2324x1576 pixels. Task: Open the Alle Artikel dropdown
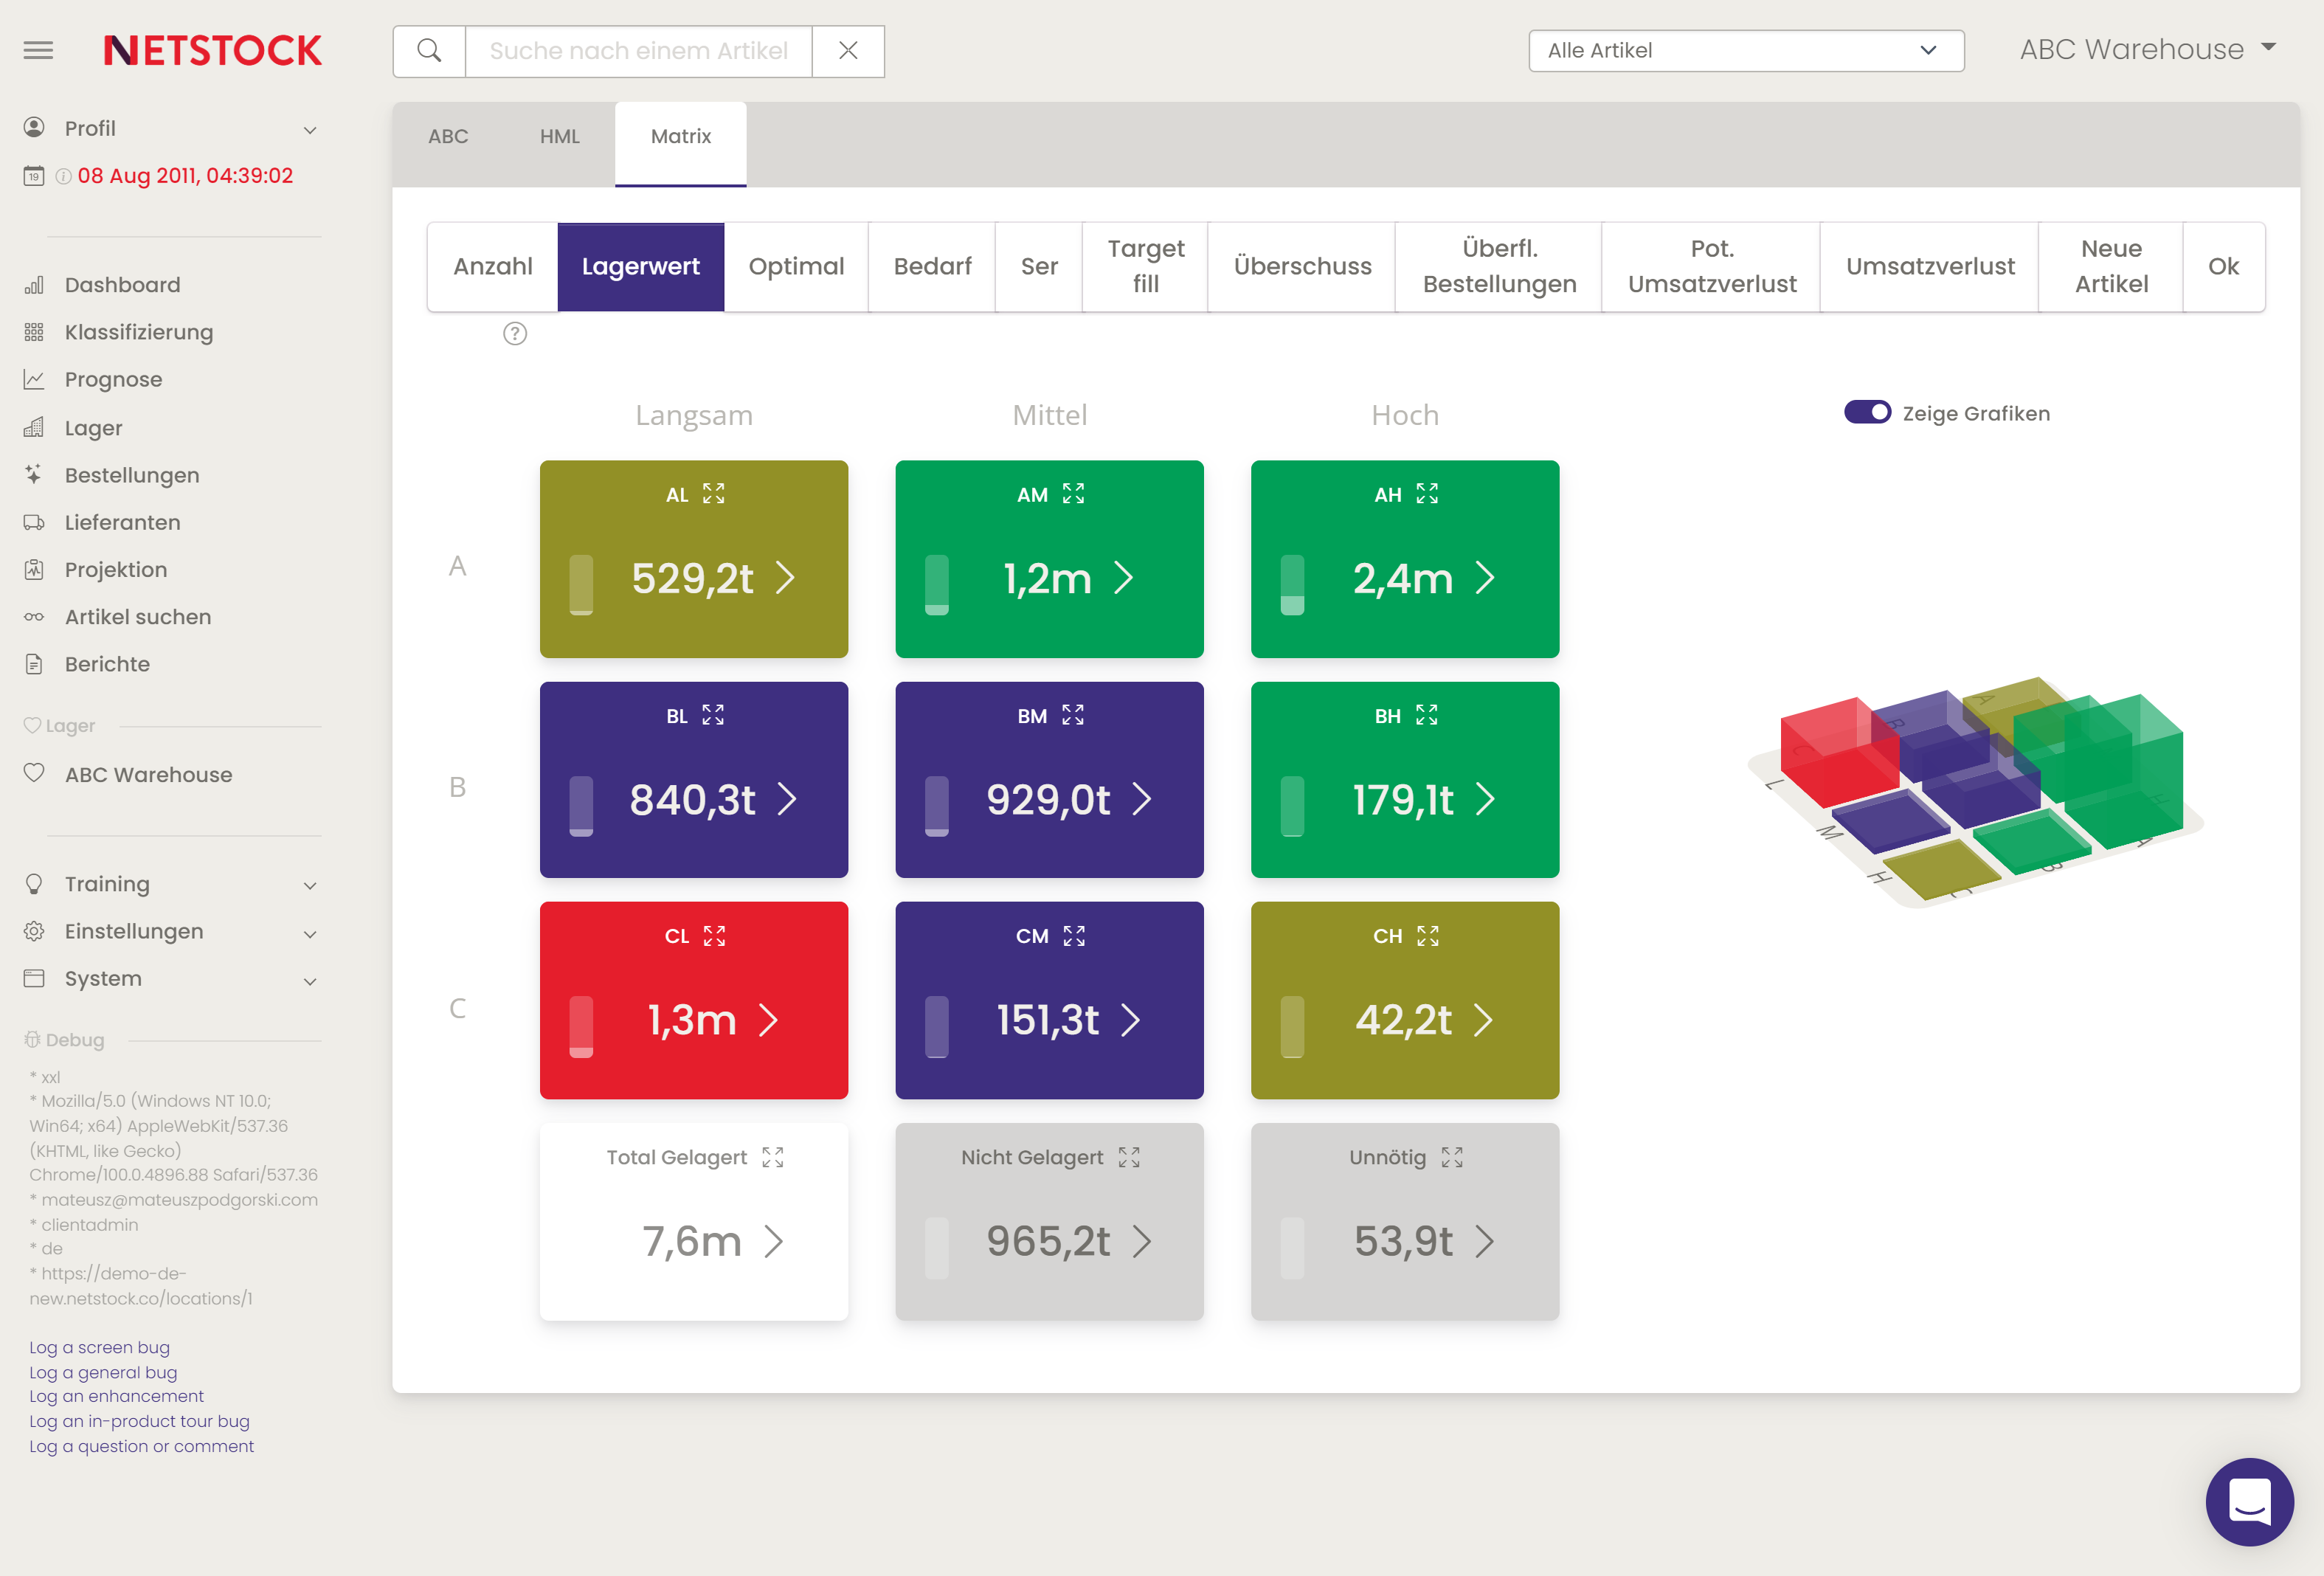point(1745,51)
